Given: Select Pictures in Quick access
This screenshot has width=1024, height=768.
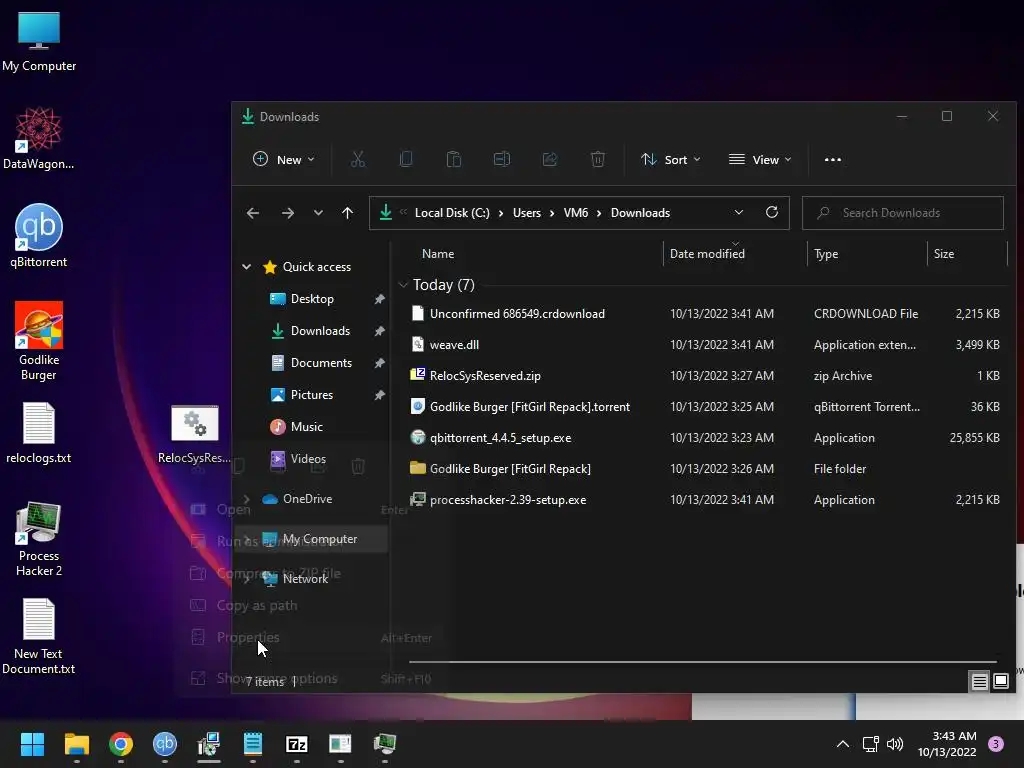Looking at the screenshot, I should [312, 394].
